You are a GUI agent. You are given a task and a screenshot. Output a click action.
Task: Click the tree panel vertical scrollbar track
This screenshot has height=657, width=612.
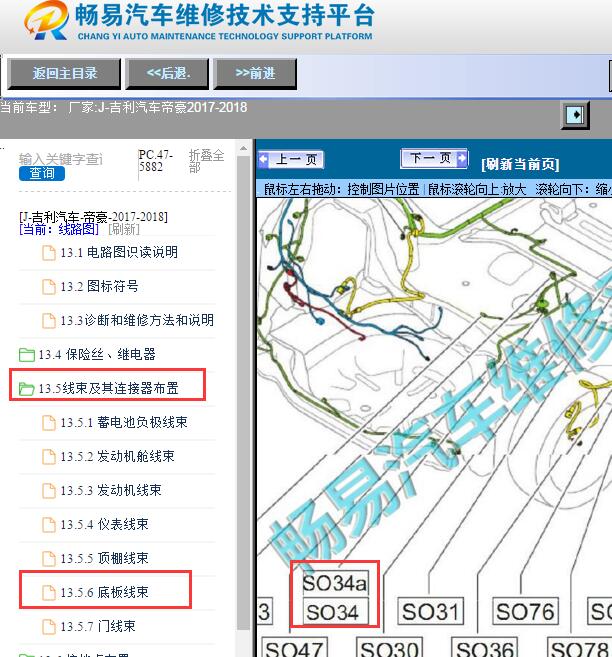(243, 394)
